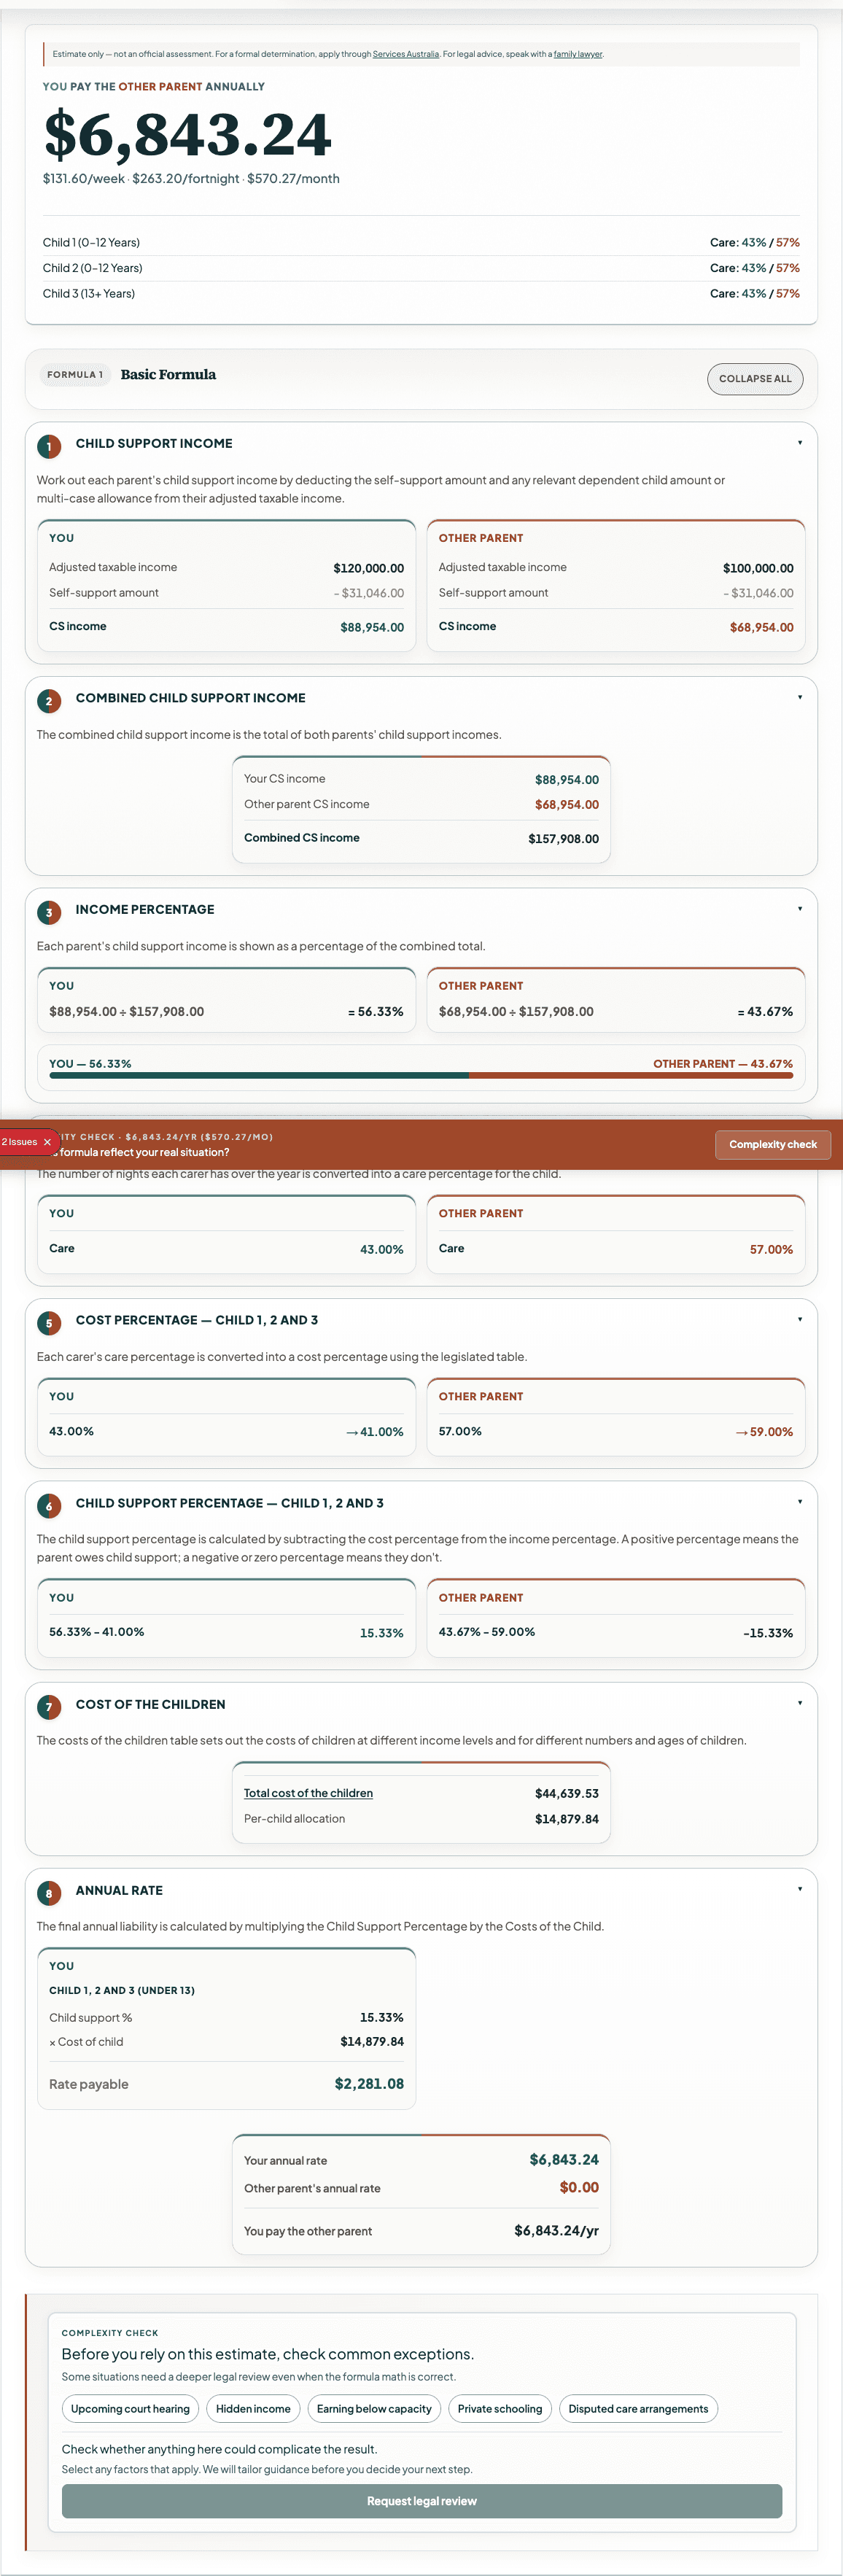The height and width of the screenshot is (2576, 843).
Task: Collapse the Income Percentage section arrow
Action: coord(799,909)
